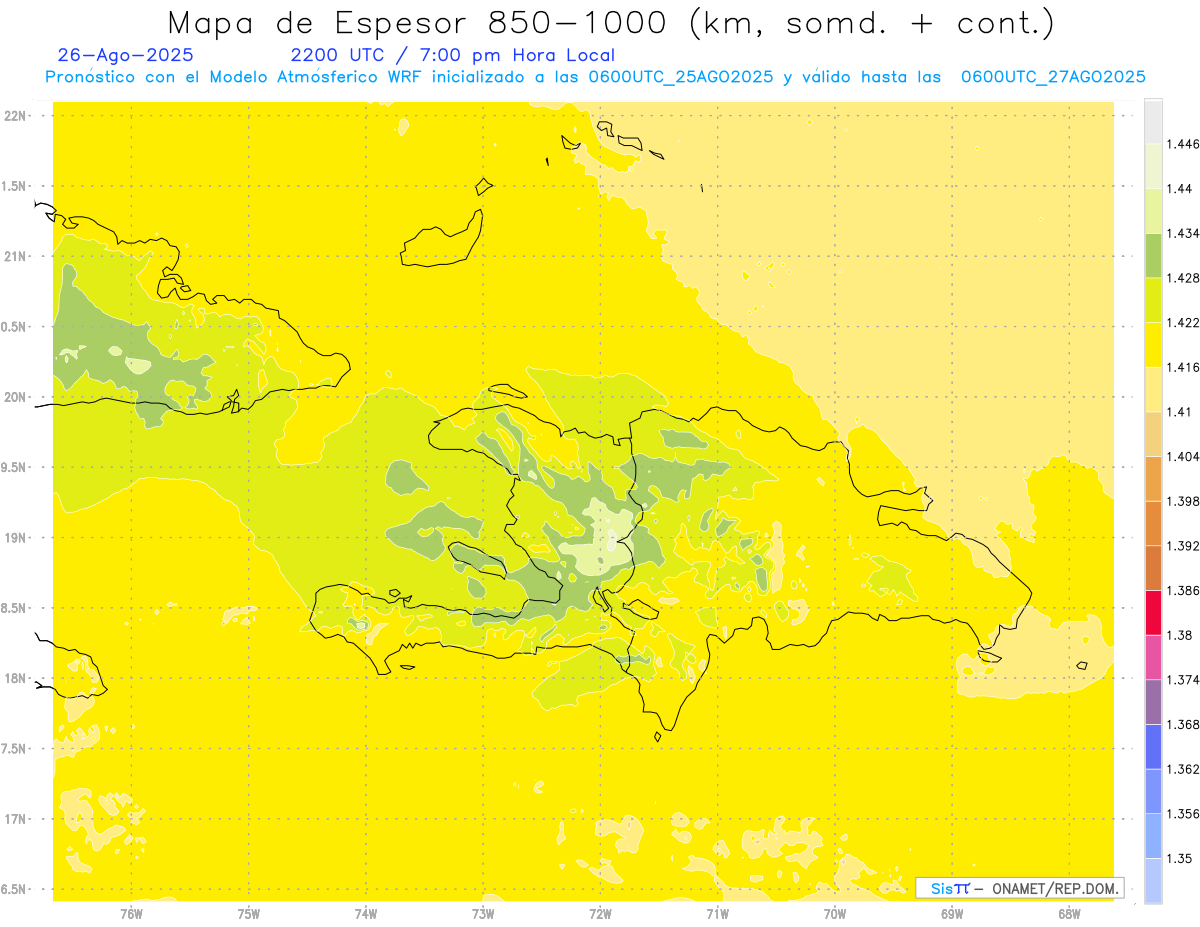Click the 1.44 value on the color scale

[1179, 188]
